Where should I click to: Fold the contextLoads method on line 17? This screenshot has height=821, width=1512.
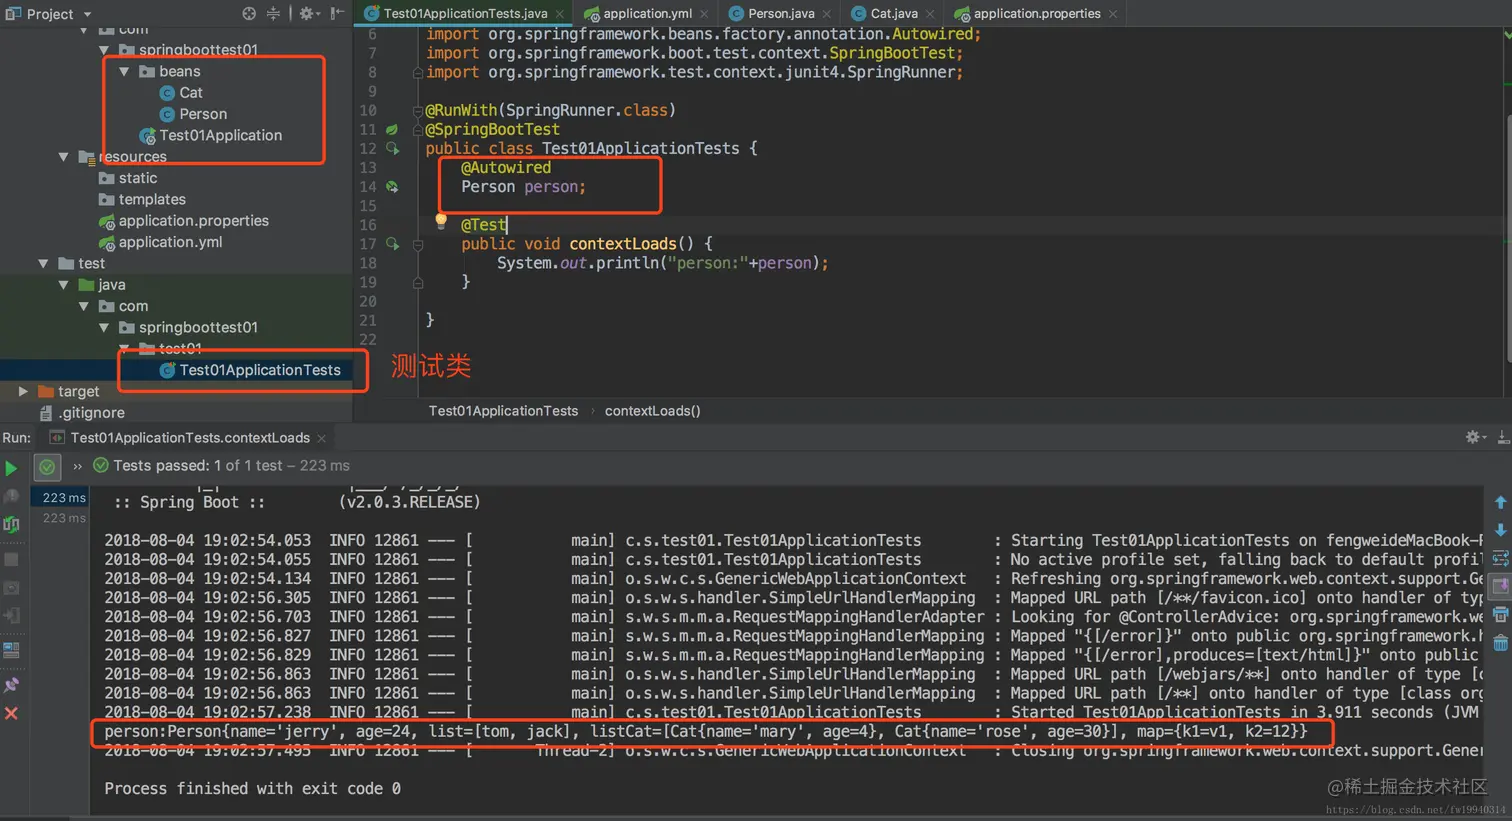tap(418, 244)
